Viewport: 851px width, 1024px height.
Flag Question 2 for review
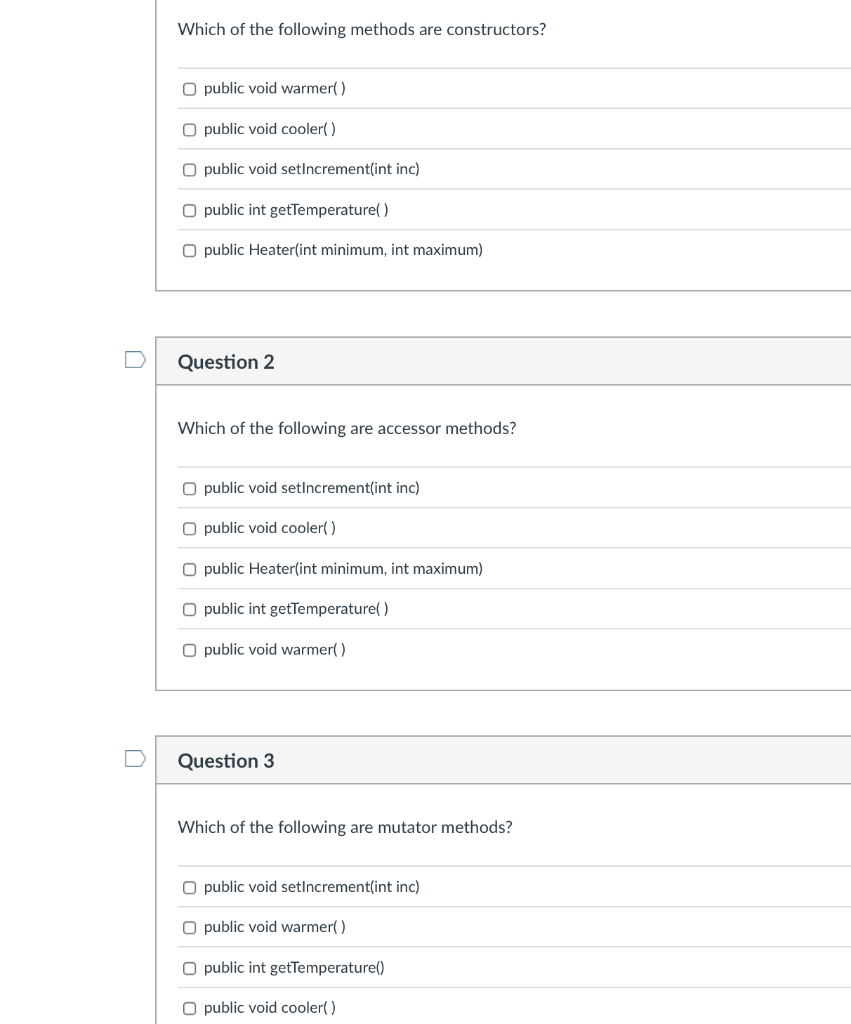135,360
